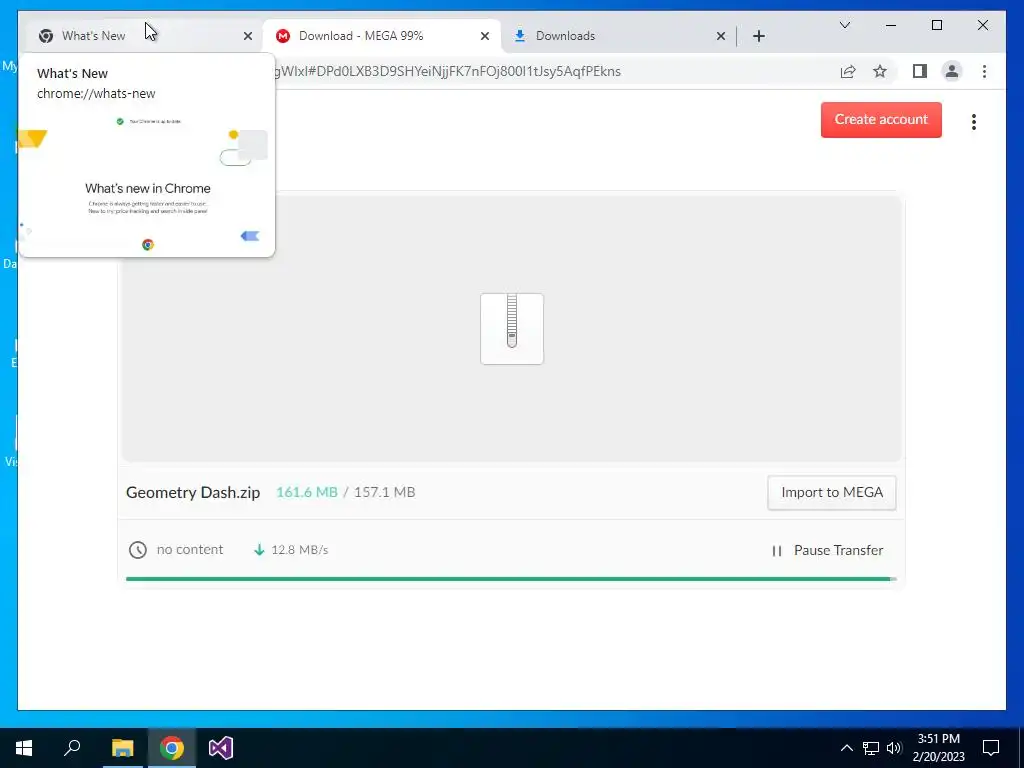
Task: Open the Downloads tab
Action: (x=618, y=36)
